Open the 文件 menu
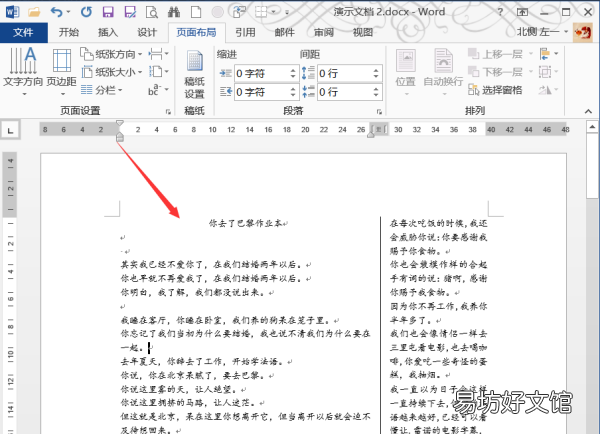 23,33
